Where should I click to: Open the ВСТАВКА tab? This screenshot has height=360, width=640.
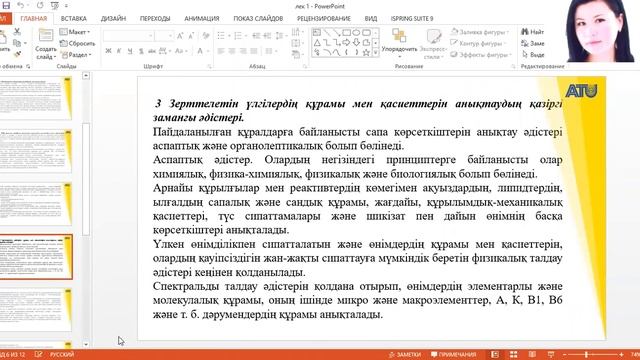click(x=73, y=18)
